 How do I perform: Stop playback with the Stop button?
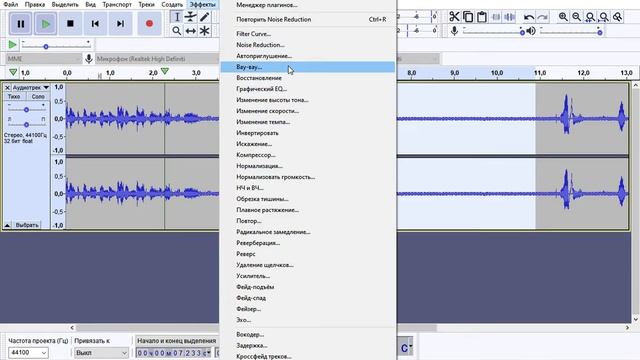coord(70,24)
